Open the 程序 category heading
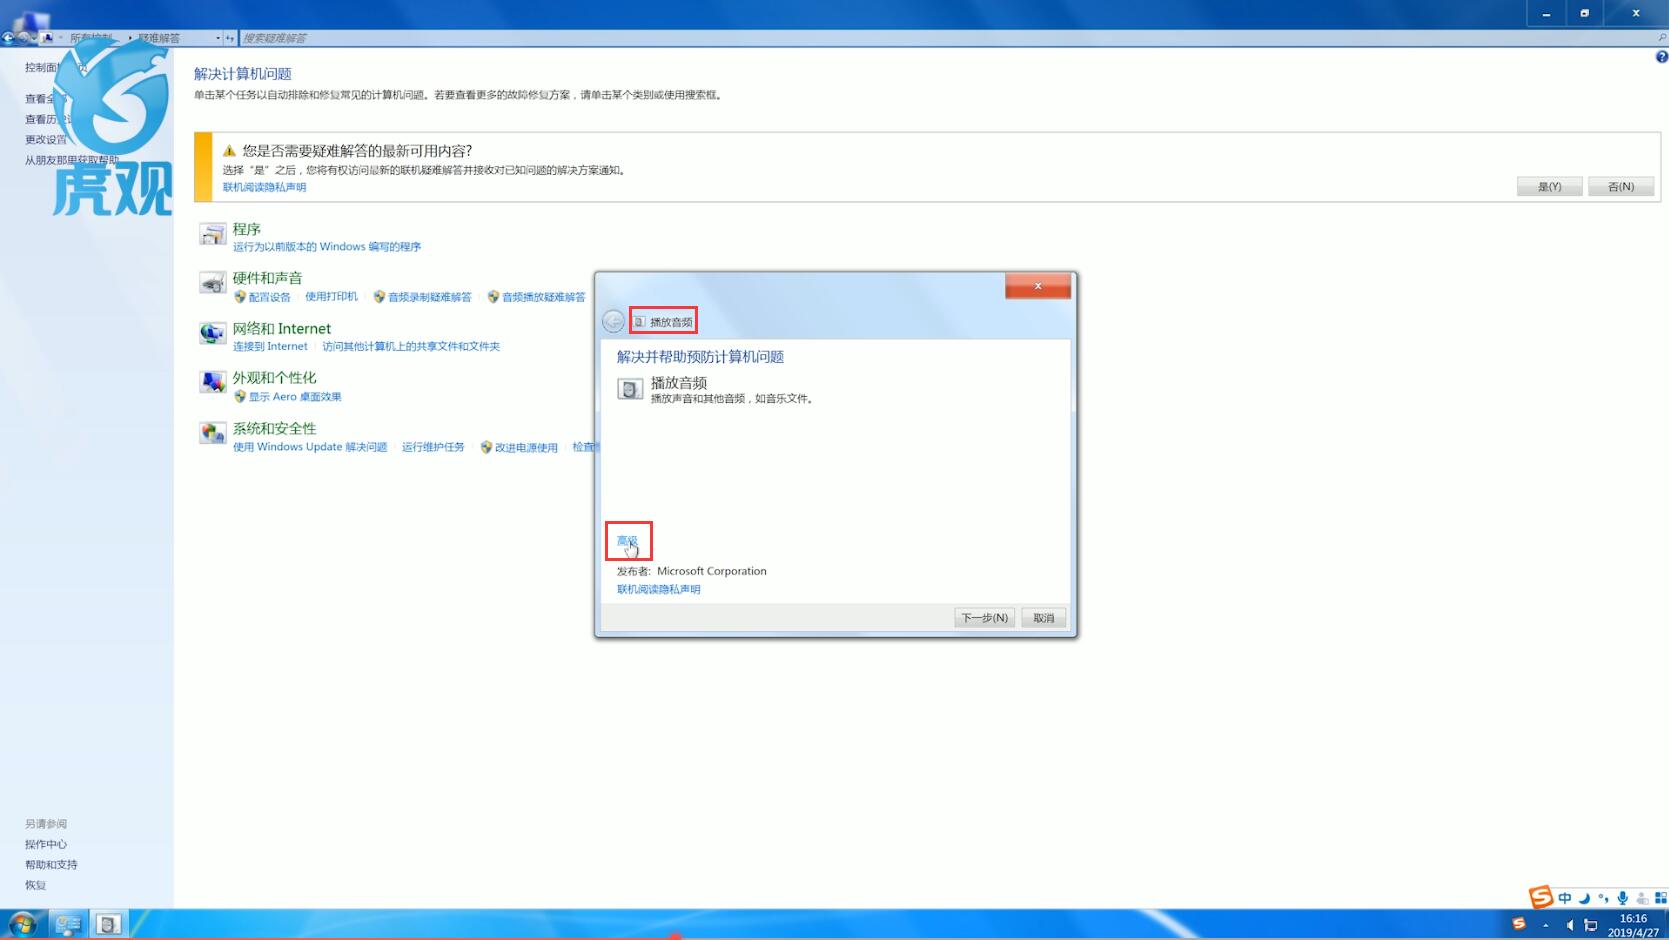Image resolution: width=1669 pixels, height=940 pixels. [x=247, y=229]
